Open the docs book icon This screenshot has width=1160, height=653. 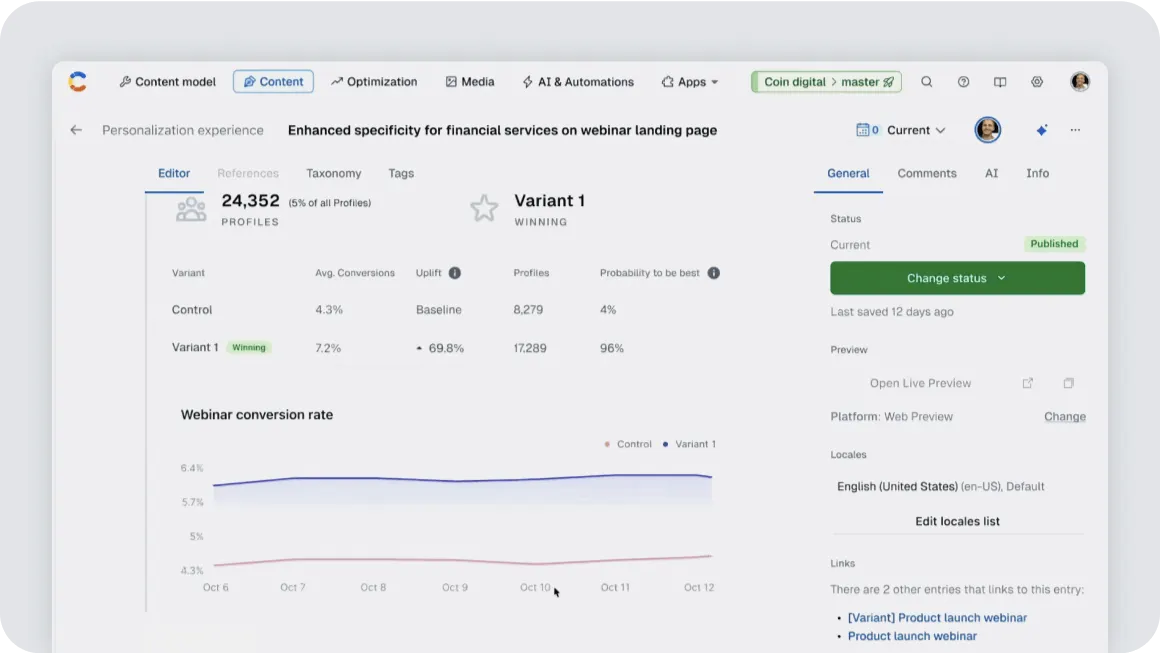(1000, 82)
